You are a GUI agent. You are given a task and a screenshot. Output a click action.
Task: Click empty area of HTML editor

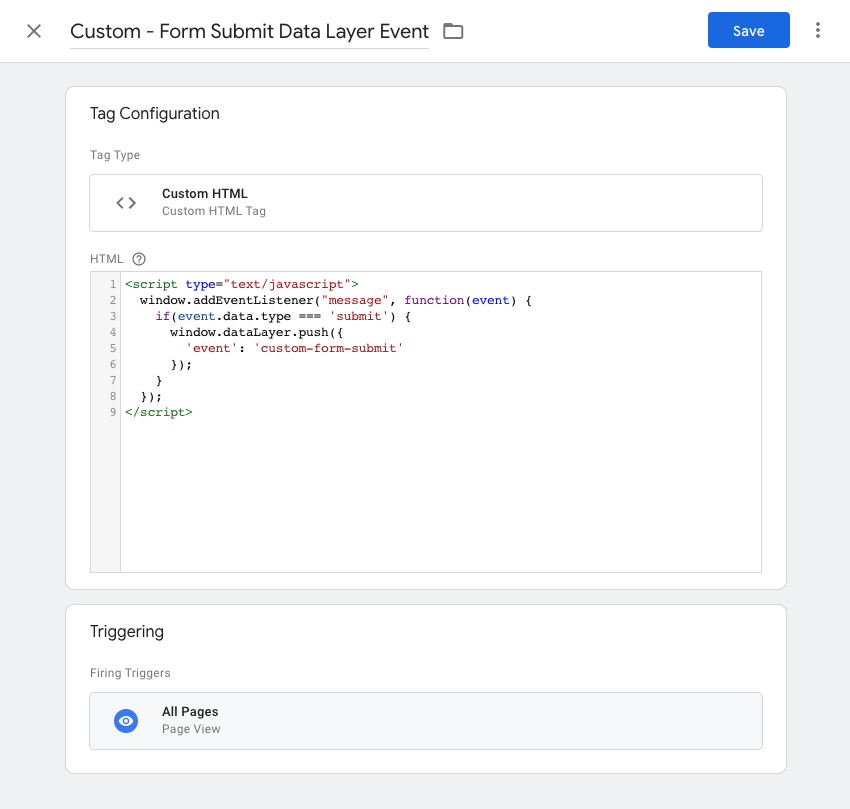tap(440, 493)
